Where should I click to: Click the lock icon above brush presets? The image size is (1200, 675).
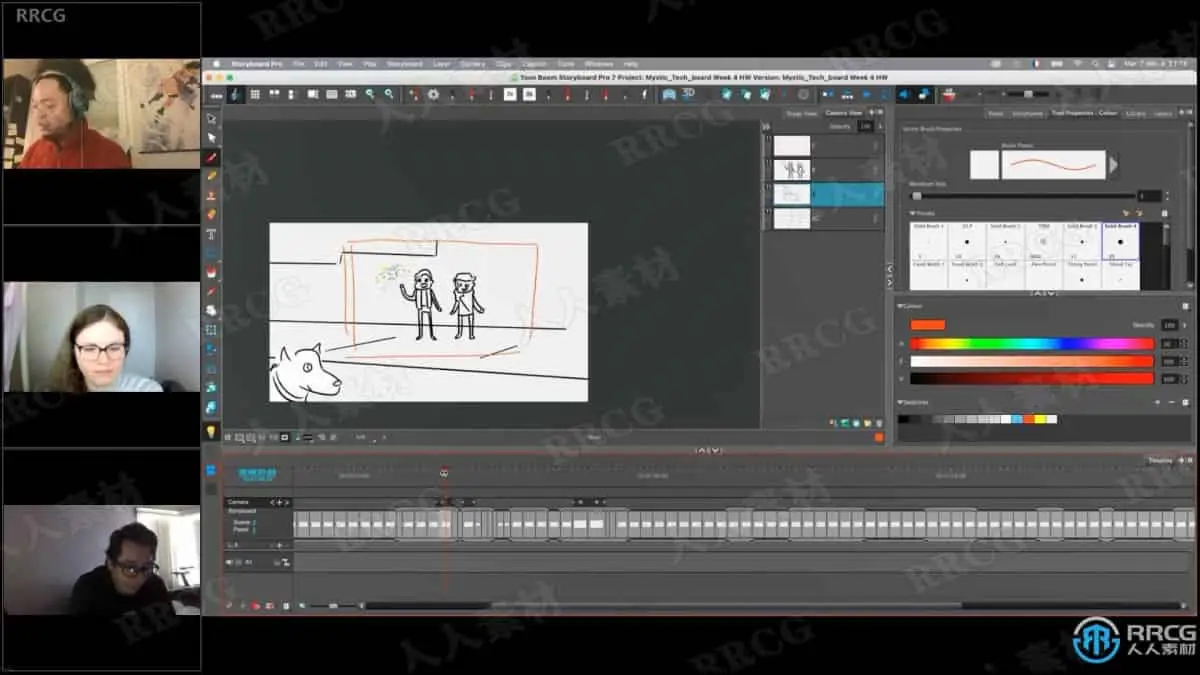click(1164, 213)
